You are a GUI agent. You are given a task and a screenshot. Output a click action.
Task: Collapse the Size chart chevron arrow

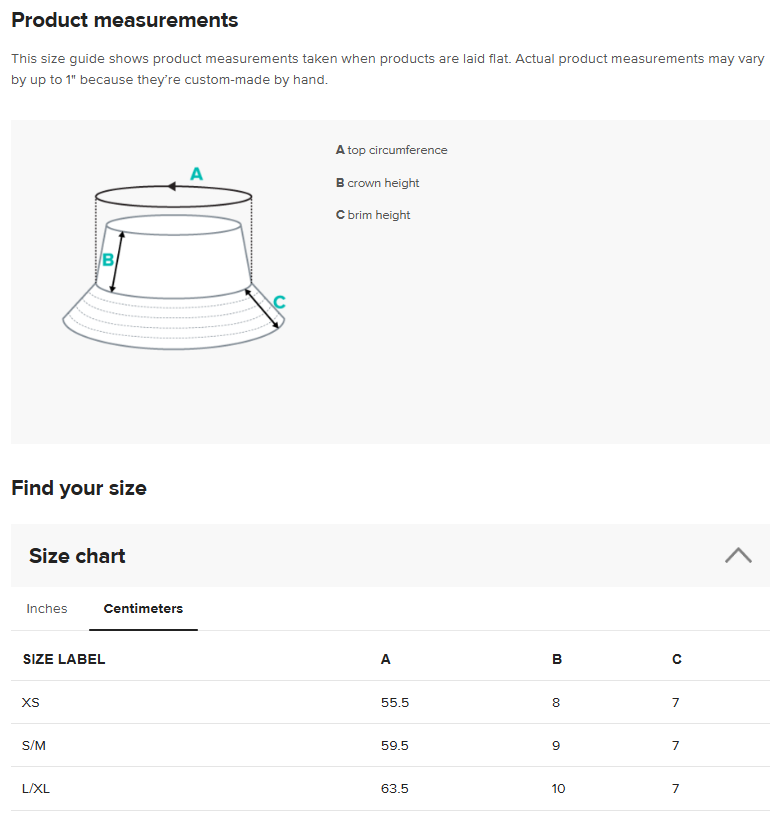tap(738, 555)
